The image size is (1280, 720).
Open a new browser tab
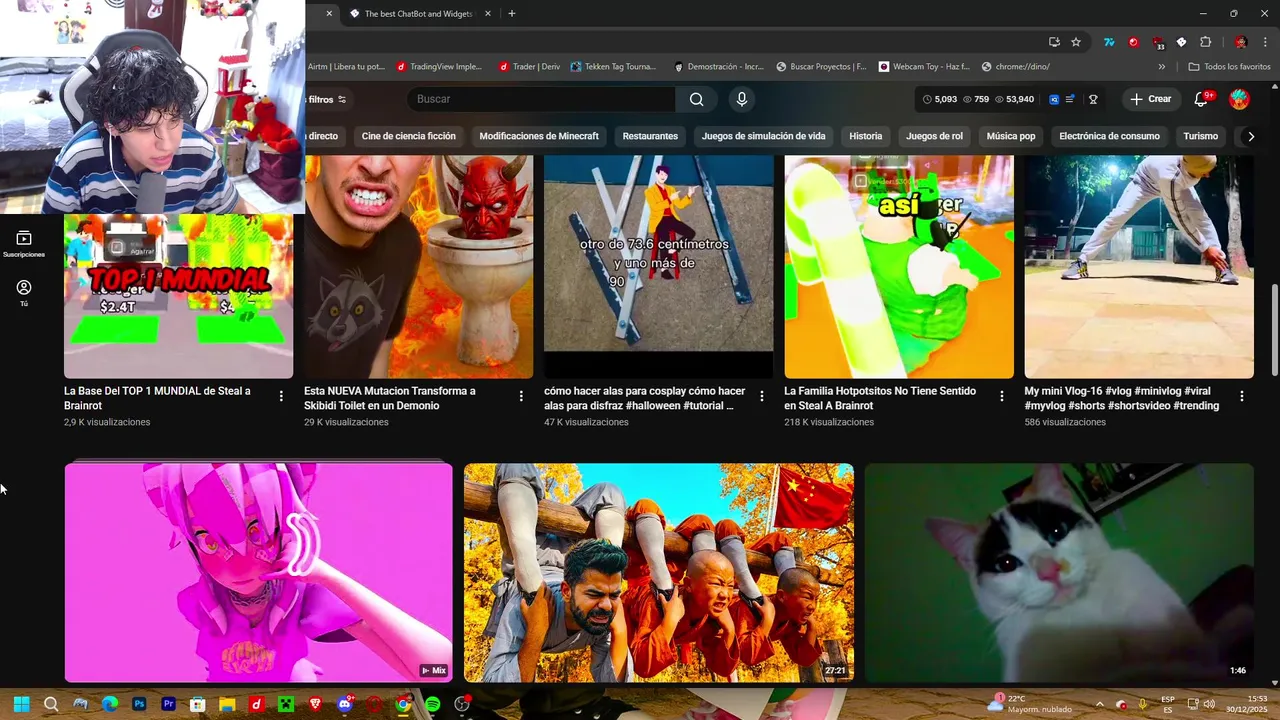coord(512,14)
